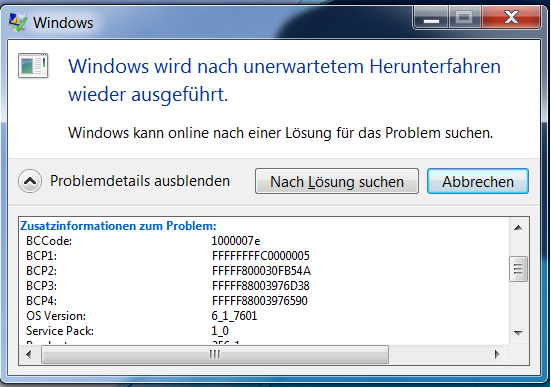This screenshot has width=551, height=387.
Task: Click the vertical scrollbar thumb in details
Action: [x=518, y=269]
